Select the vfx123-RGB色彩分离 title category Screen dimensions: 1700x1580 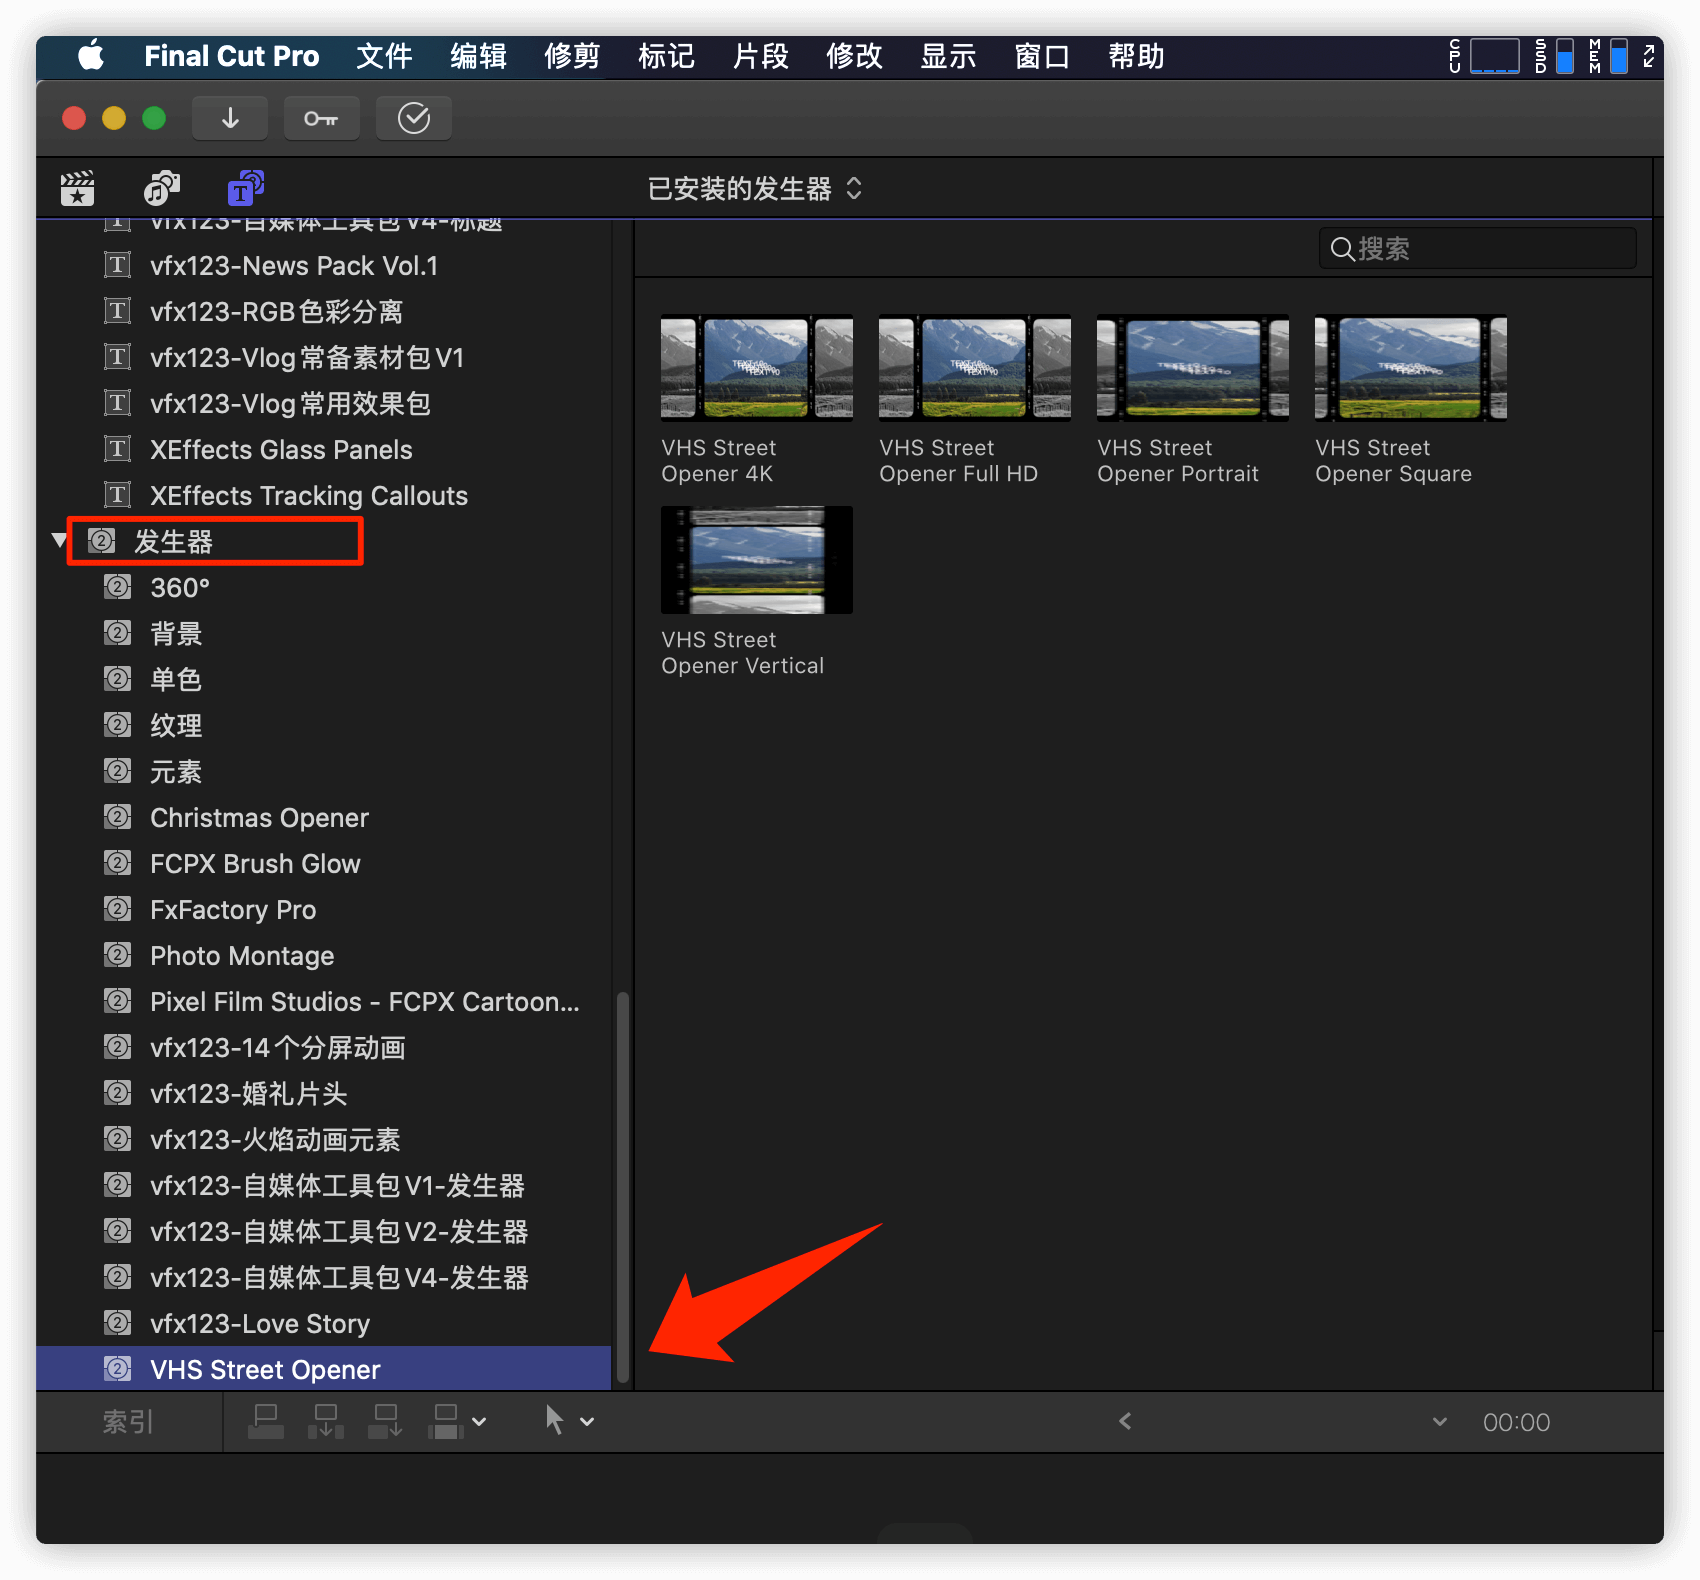324,311
